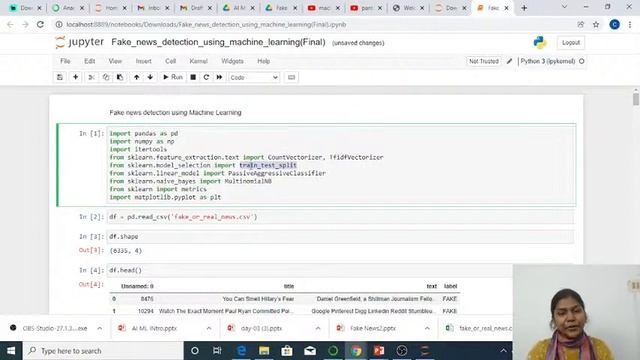Image resolution: width=640 pixels, height=360 pixels.
Task: Click the Logout button
Action: pos(571,42)
